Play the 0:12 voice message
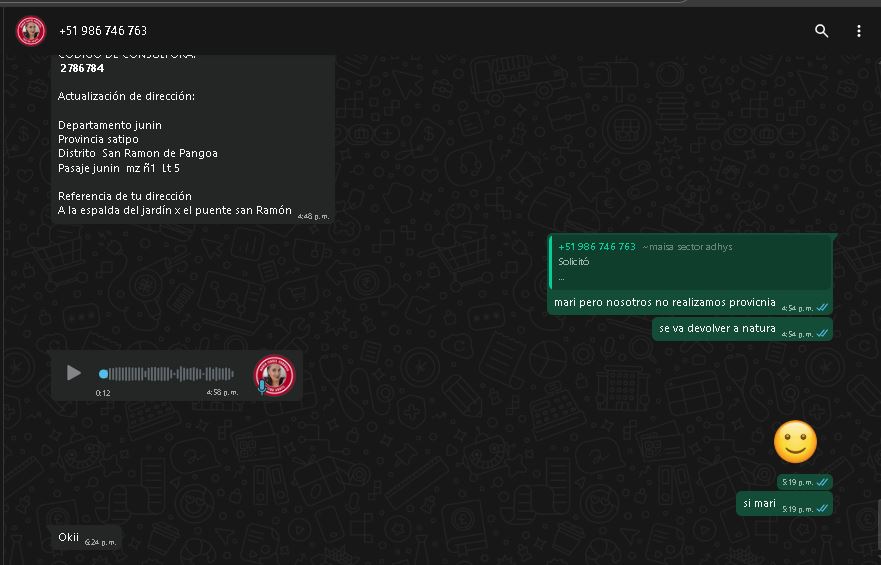The image size is (881, 565). (73, 373)
